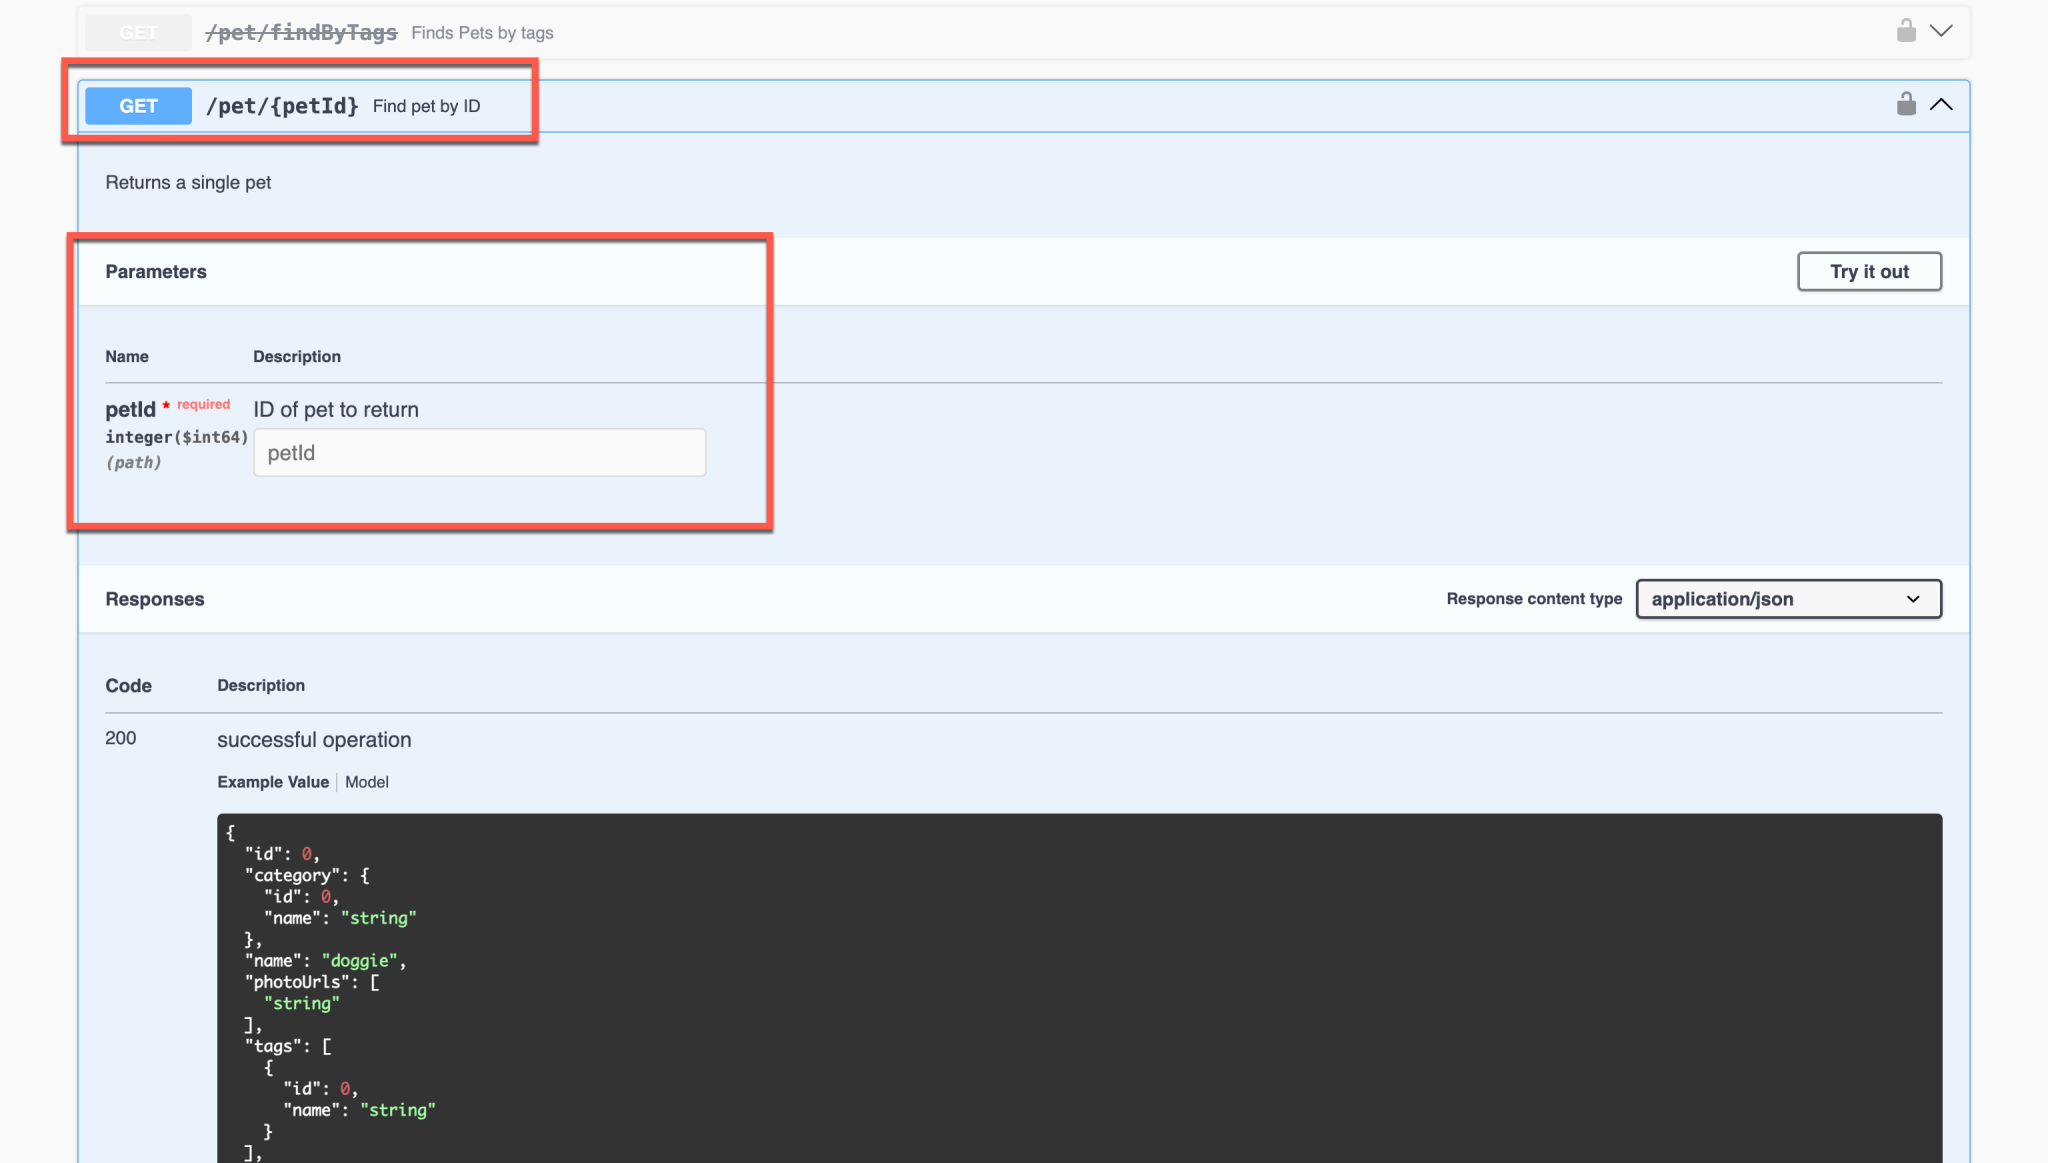Click the (path) parameter location label

point(134,462)
